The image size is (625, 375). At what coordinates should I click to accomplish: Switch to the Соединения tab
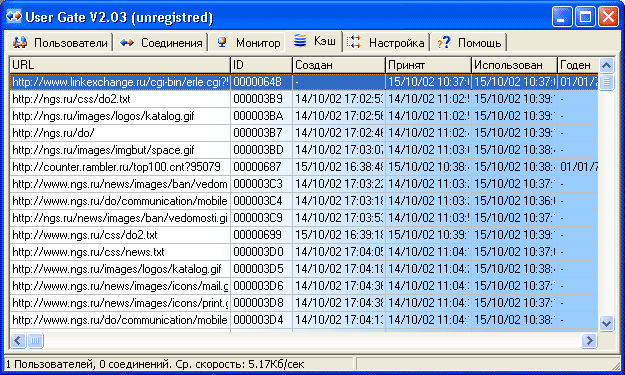click(161, 42)
